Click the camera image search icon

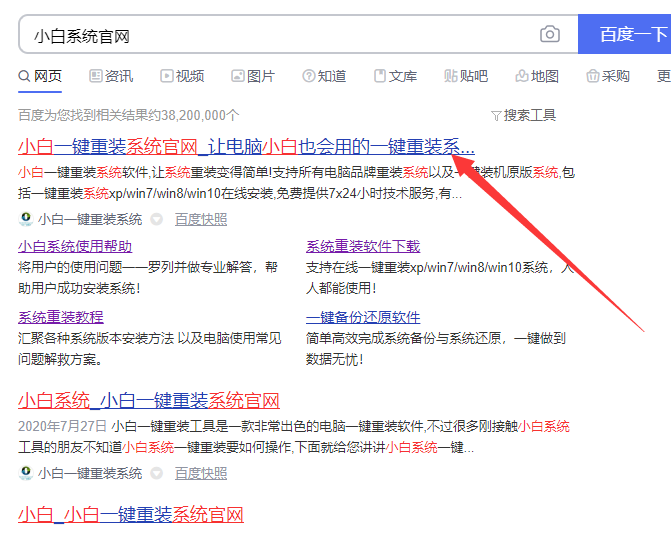coord(550,35)
